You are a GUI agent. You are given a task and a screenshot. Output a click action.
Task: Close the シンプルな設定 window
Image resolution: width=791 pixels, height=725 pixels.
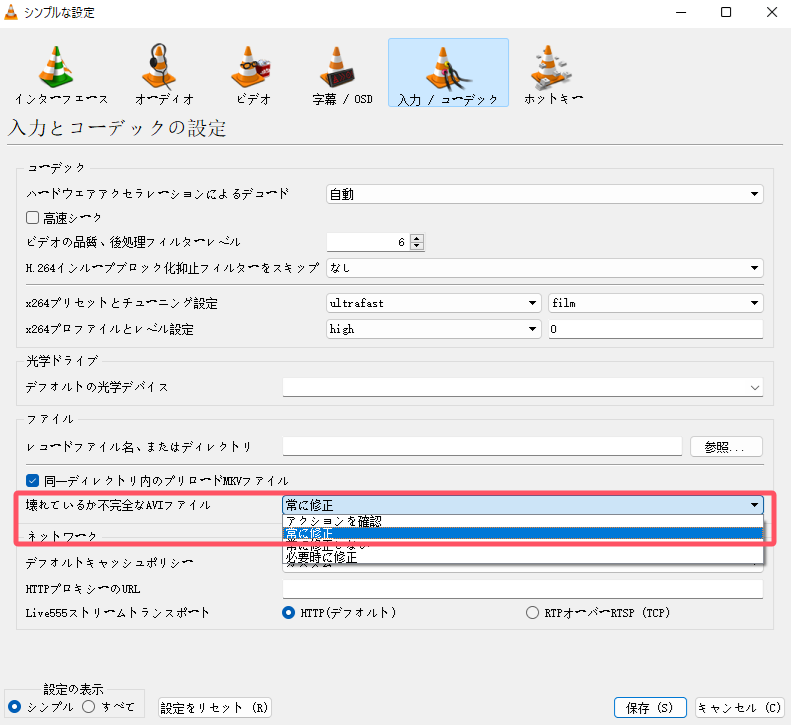coord(772,12)
